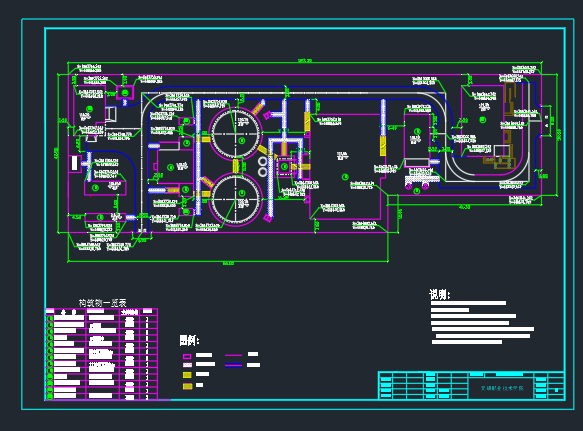Select the bottom overall dimension text

coord(228,263)
